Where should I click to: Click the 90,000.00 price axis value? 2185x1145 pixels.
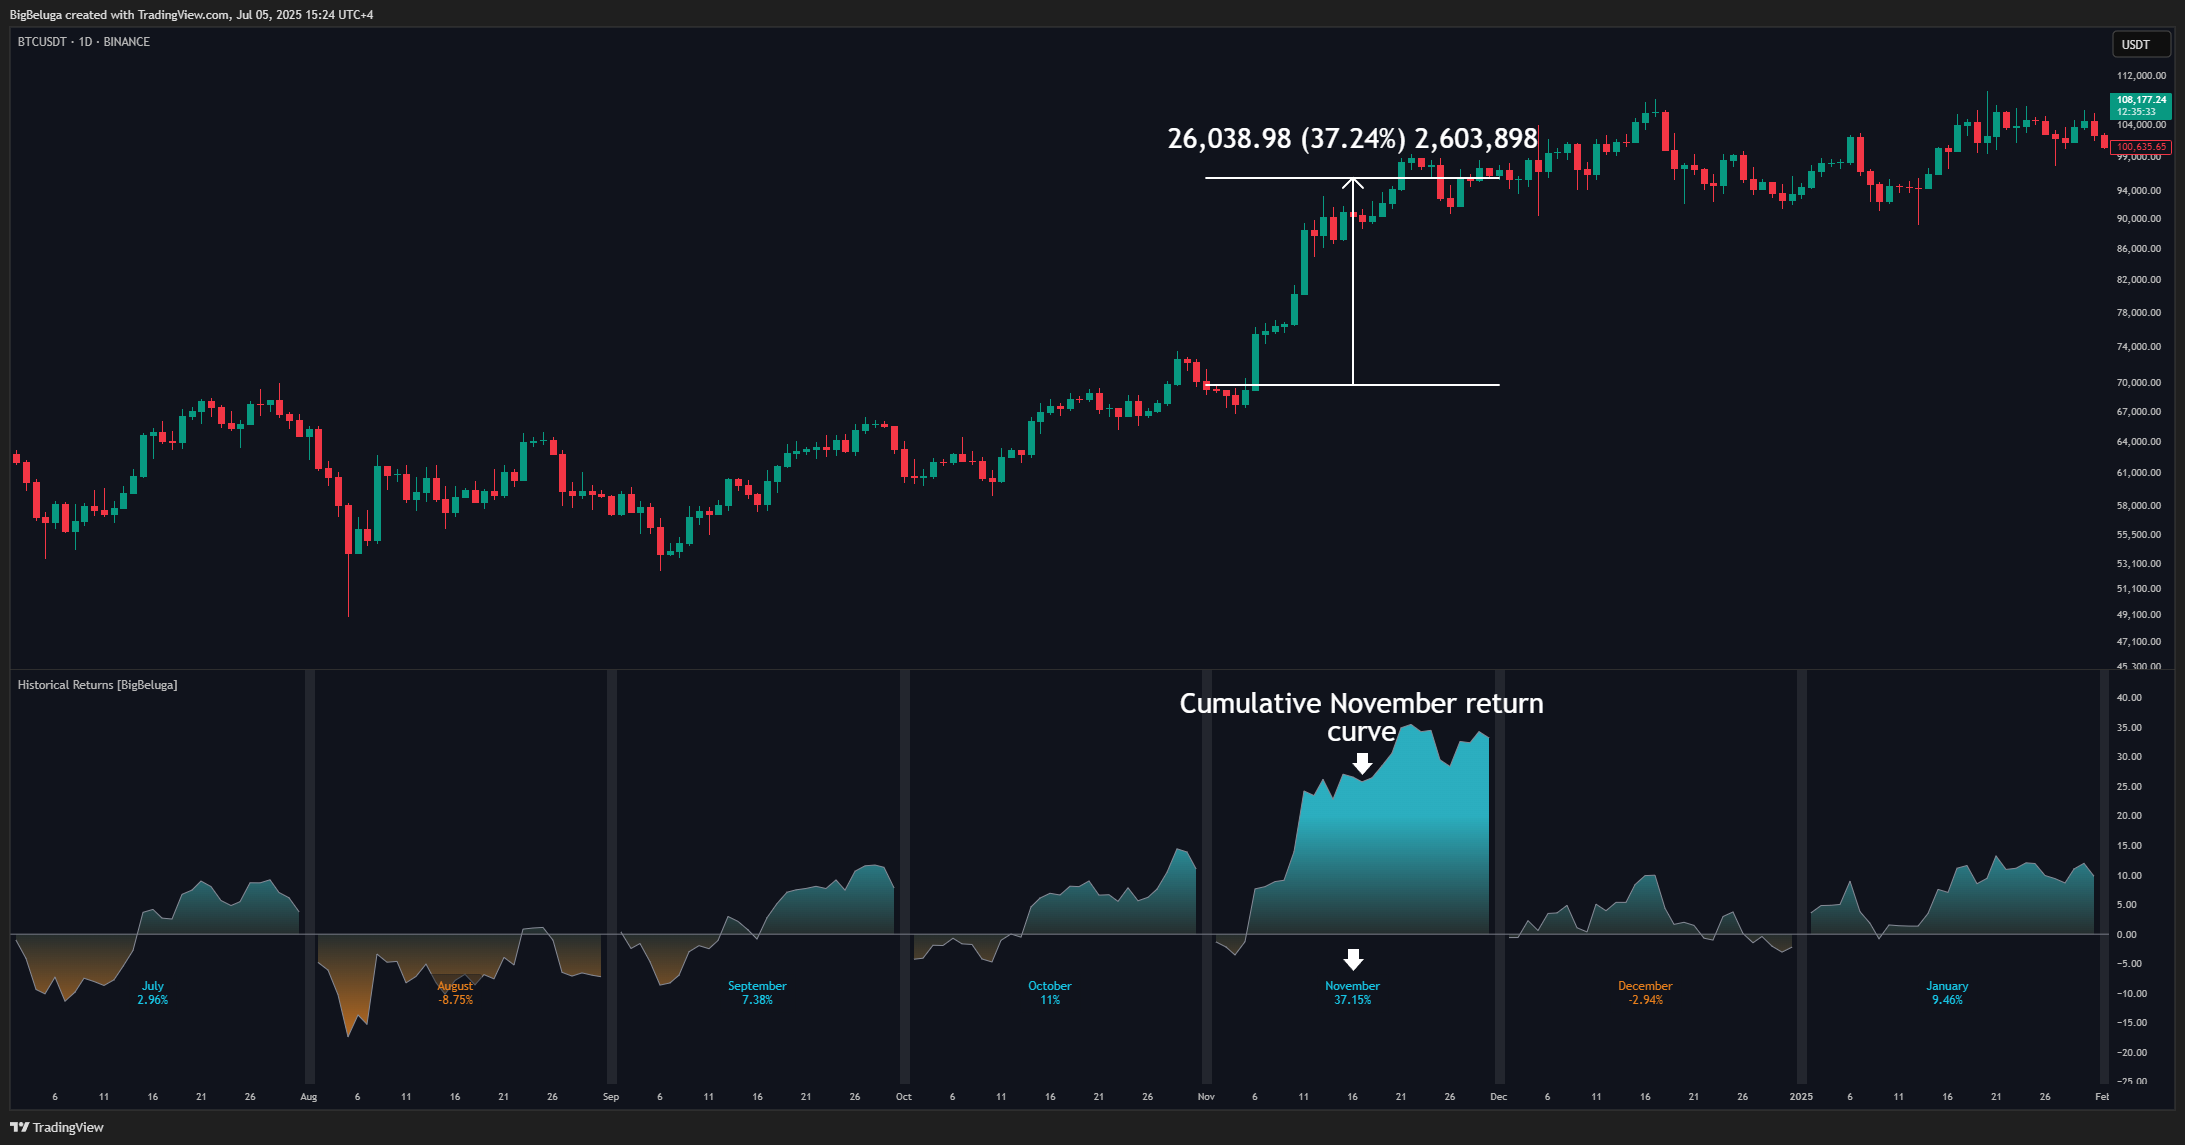pyautogui.click(x=2139, y=219)
